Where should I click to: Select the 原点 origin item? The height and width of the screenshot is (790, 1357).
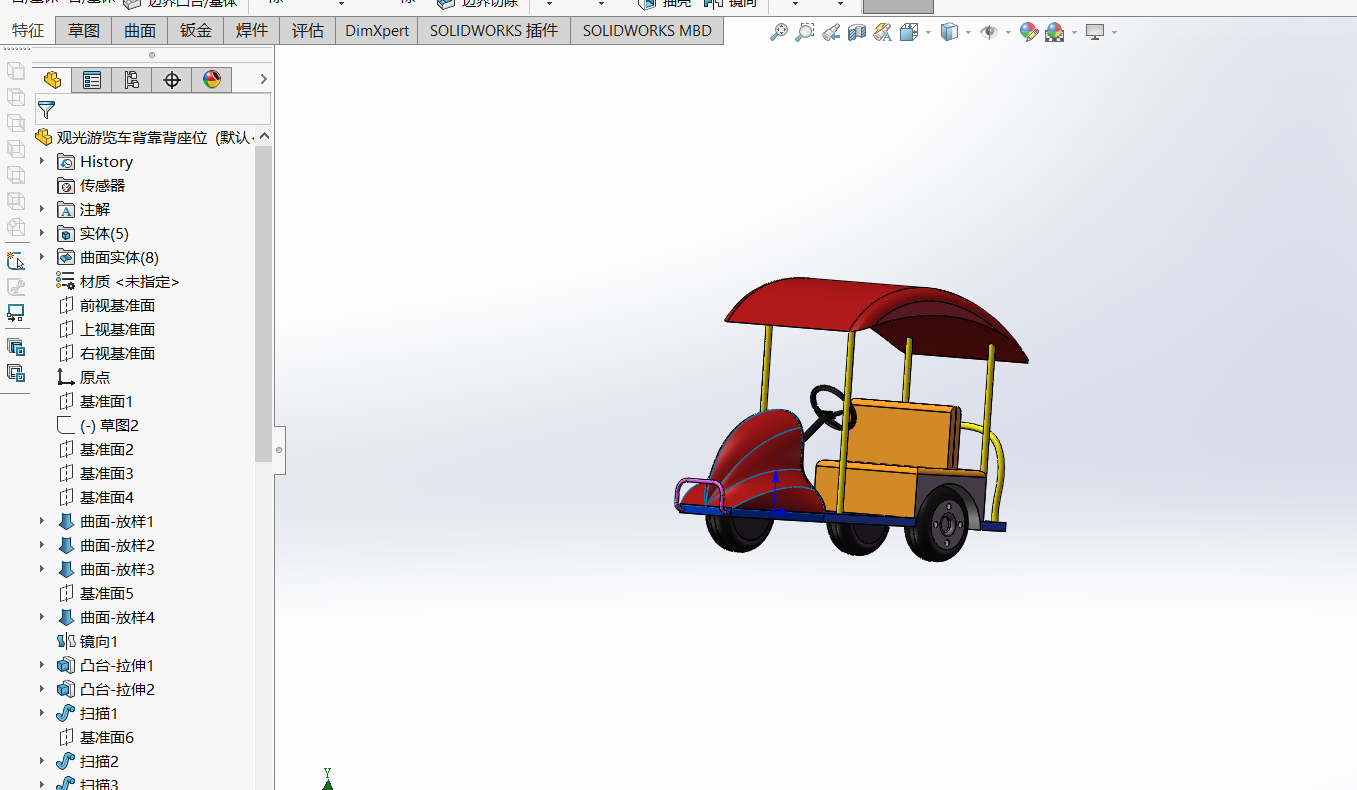coord(84,377)
